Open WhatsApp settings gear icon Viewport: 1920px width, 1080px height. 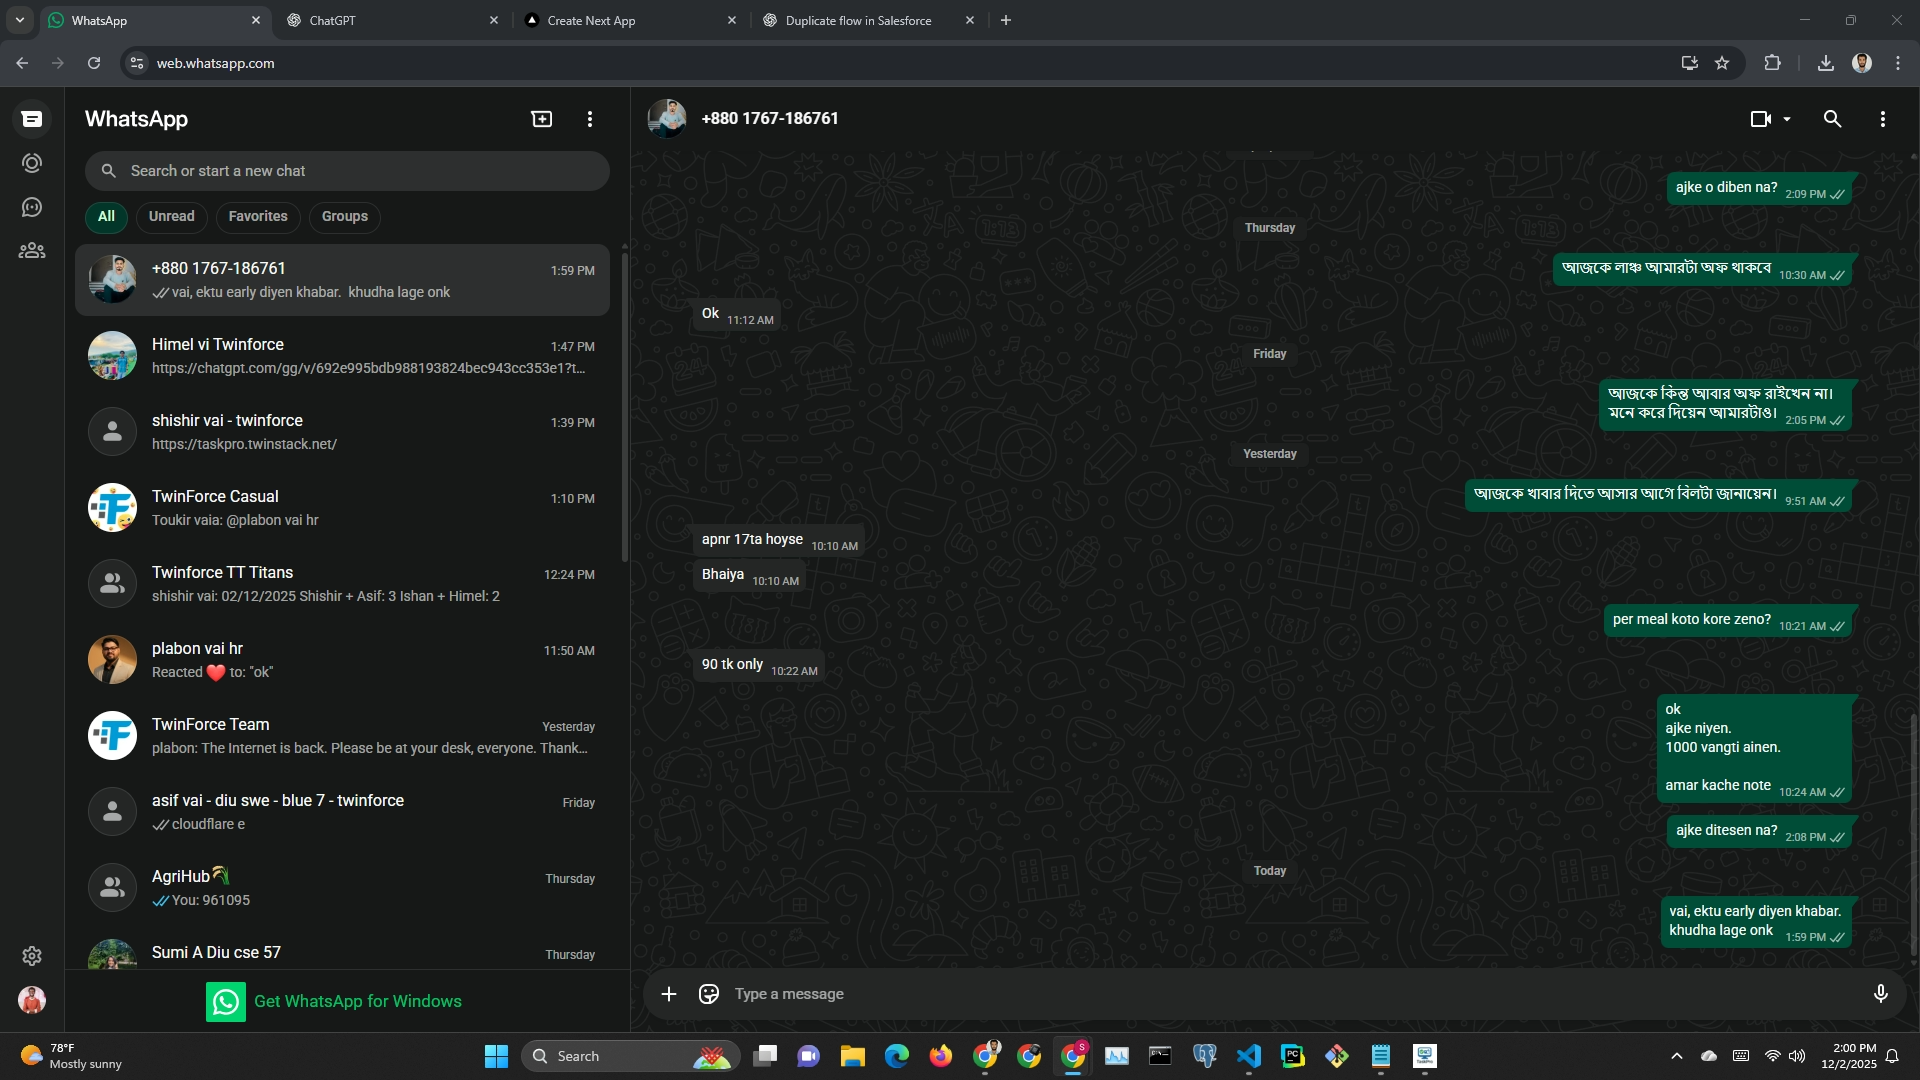32,956
